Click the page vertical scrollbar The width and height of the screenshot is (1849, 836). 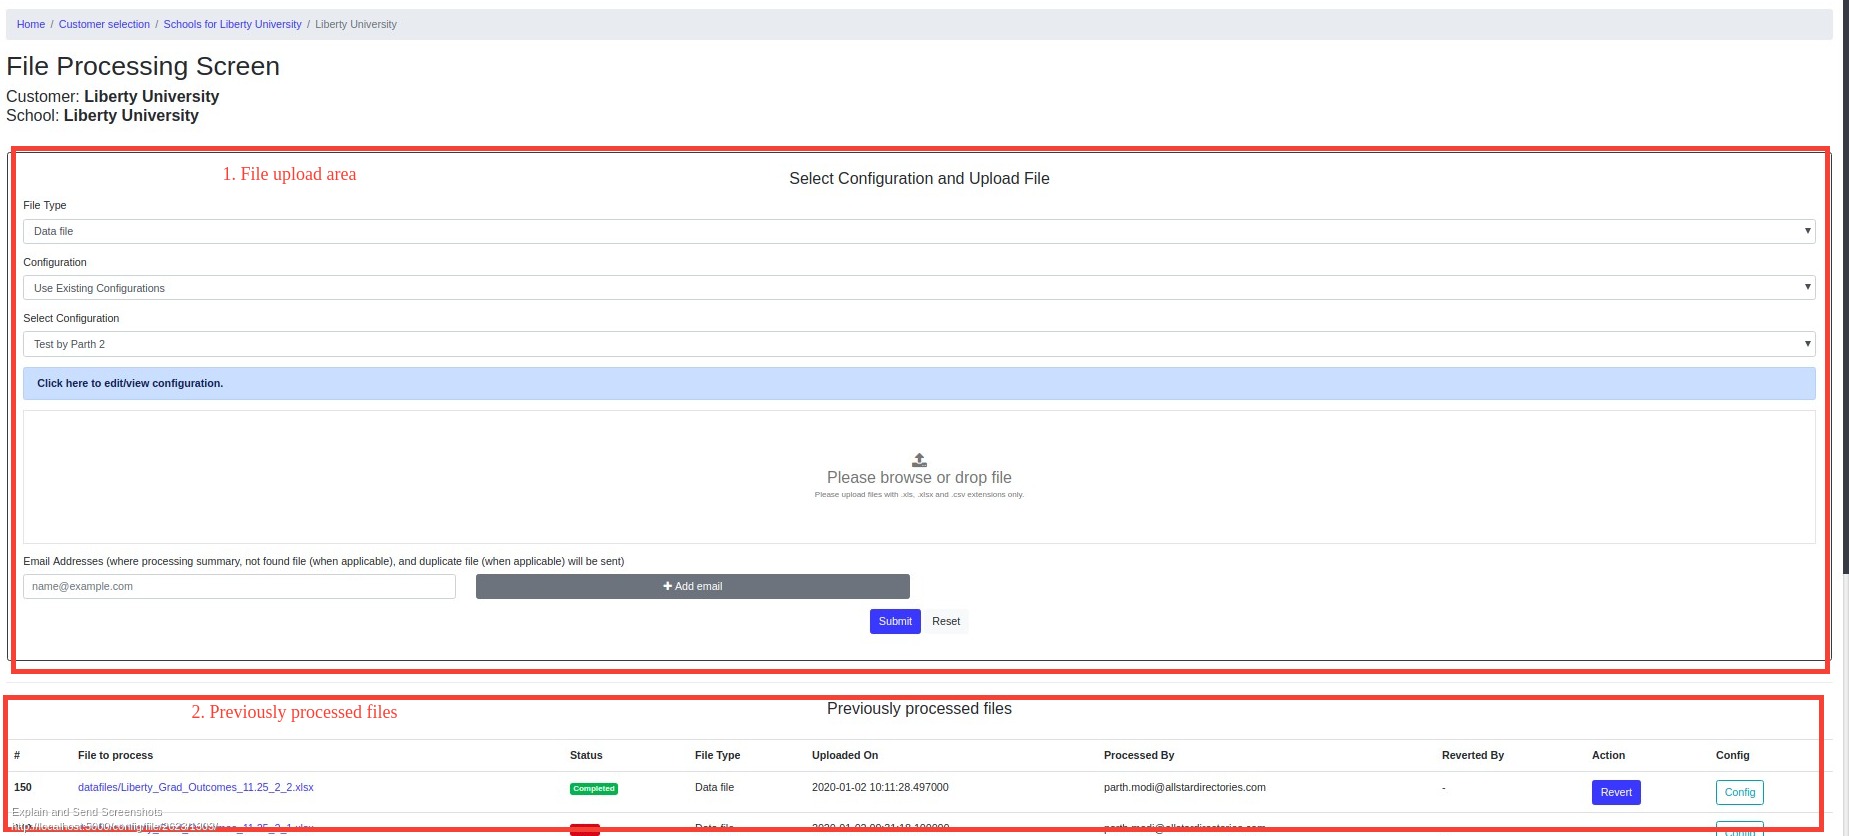coord(1845,300)
